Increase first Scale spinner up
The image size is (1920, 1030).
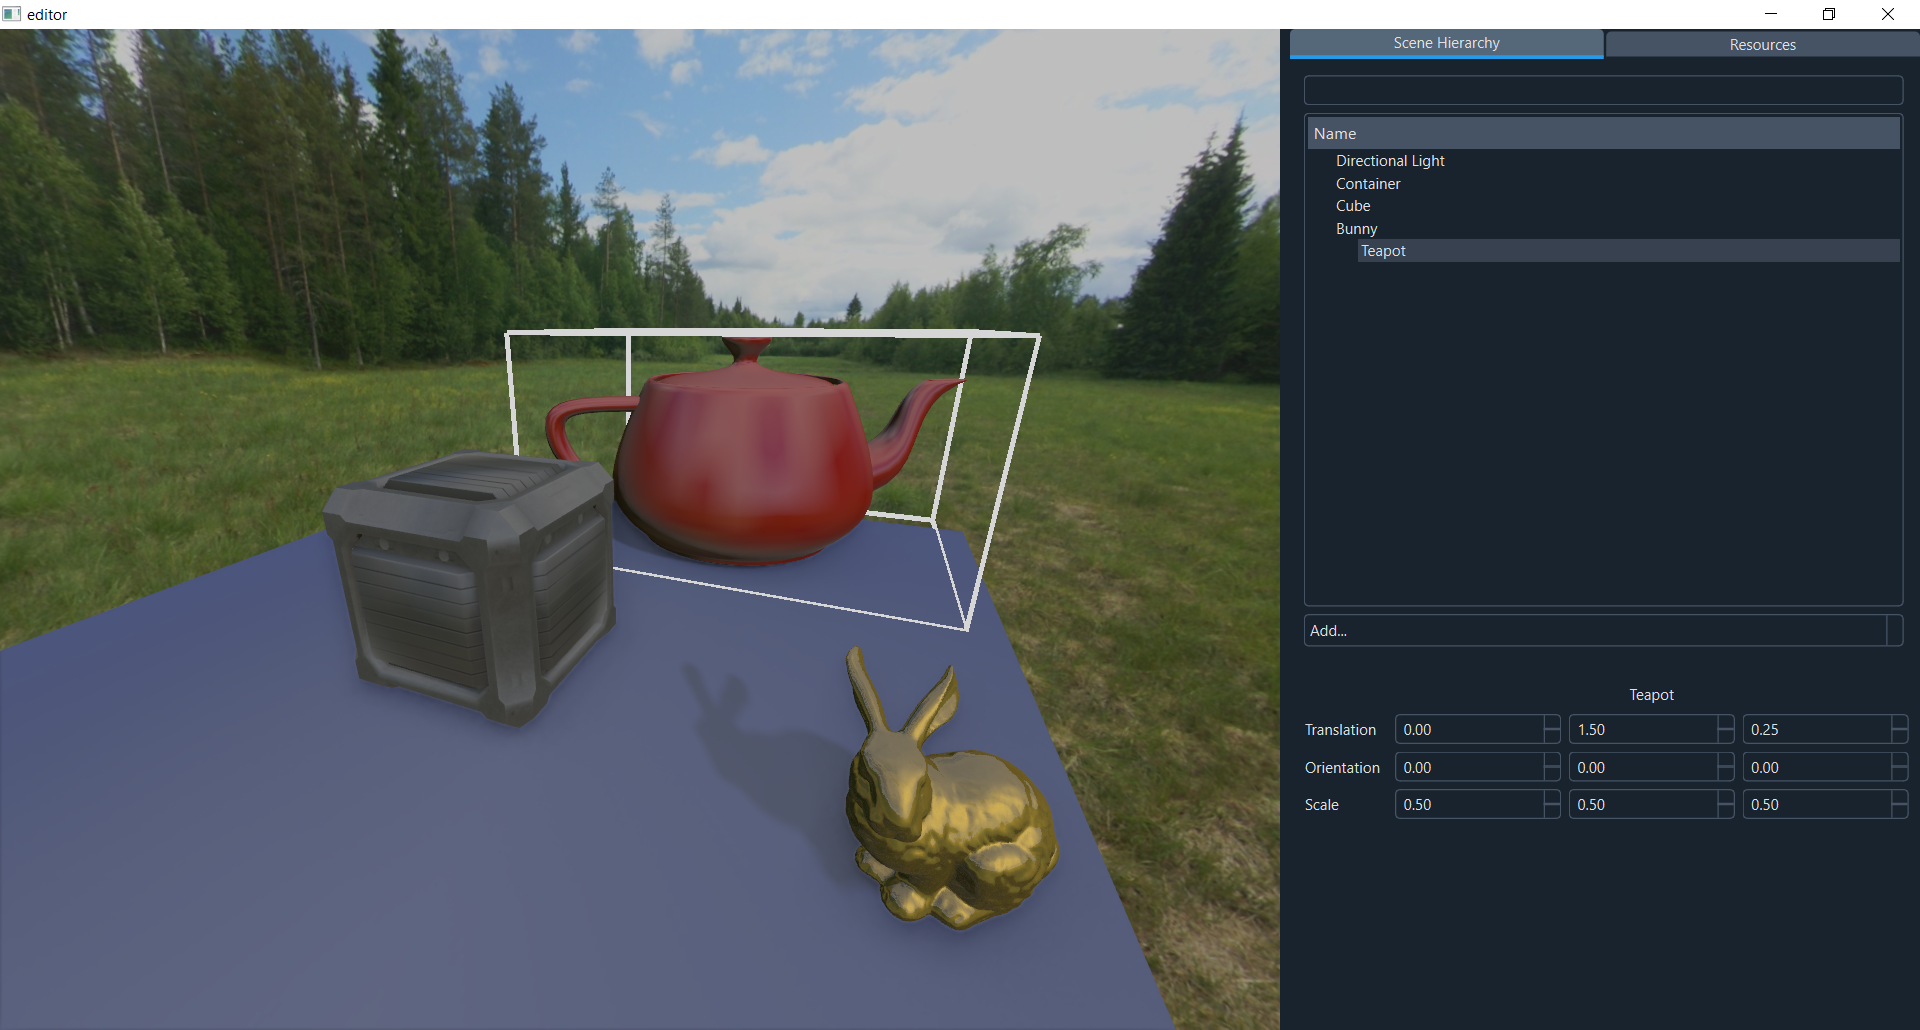tap(1552, 797)
